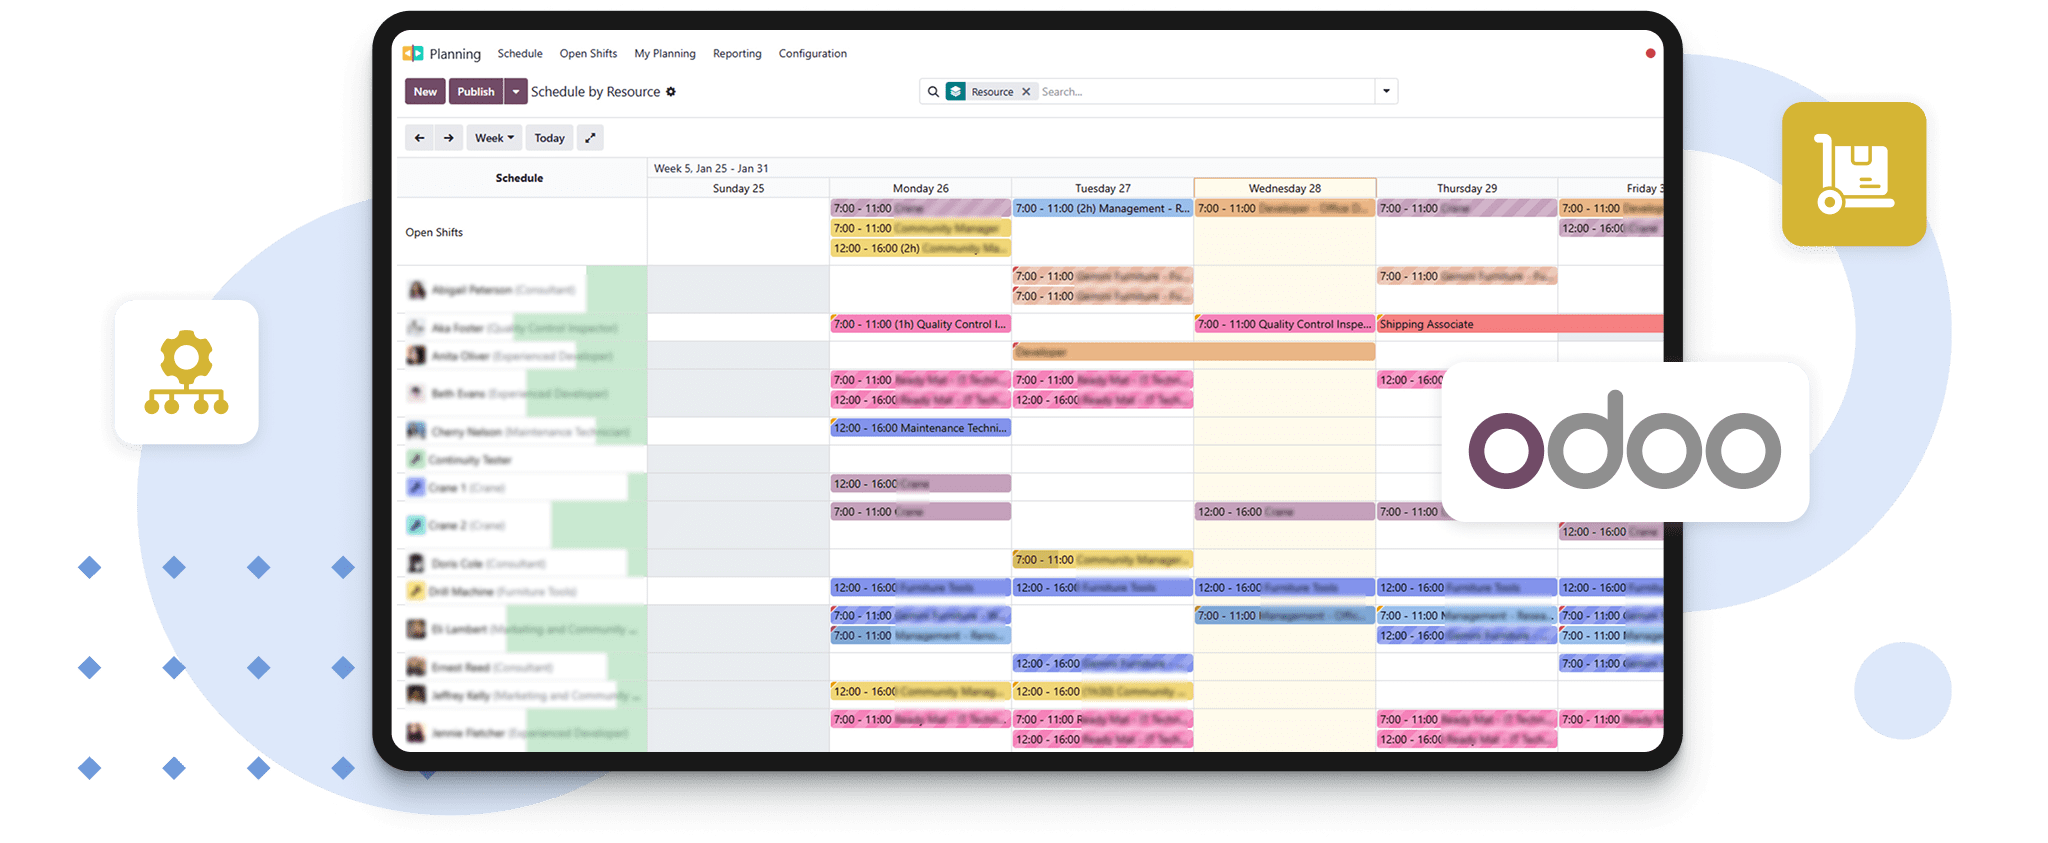
Task: Click the Planning app name
Action: point(455,54)
